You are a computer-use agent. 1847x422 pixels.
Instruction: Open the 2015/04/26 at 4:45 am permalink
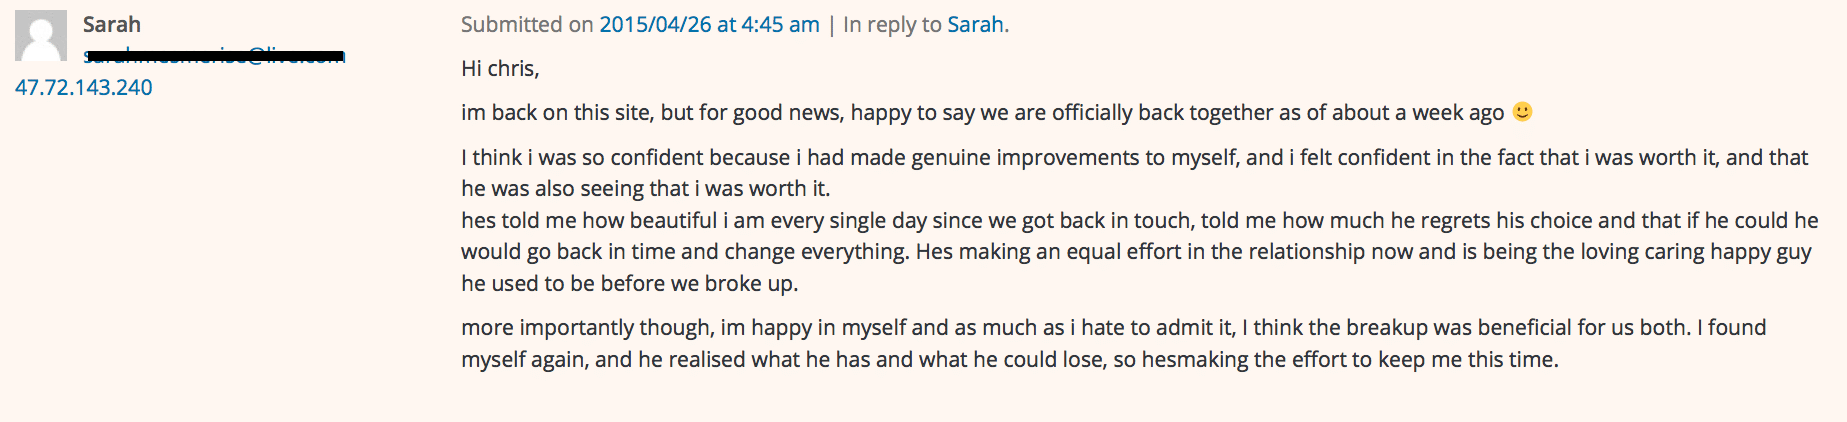(709, 25)
